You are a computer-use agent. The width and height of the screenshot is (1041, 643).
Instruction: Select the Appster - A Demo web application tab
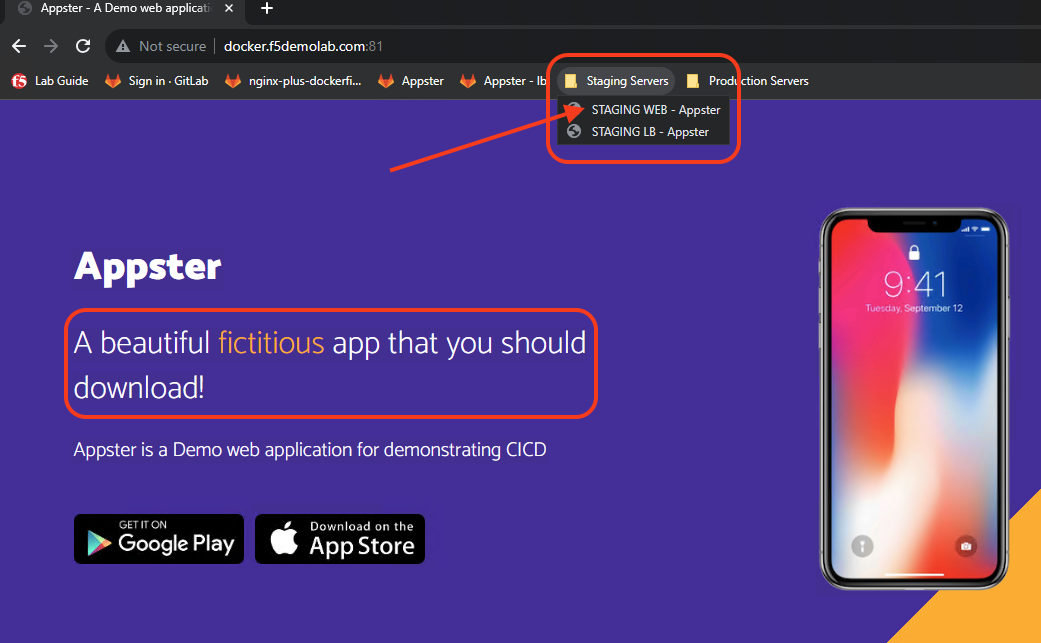point(125,9)
